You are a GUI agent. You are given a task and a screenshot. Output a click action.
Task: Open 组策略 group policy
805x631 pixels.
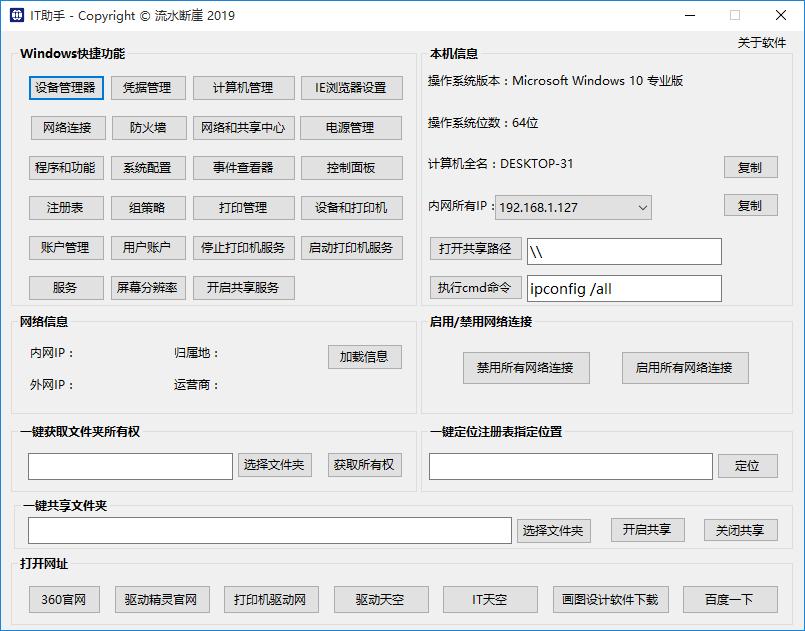pyautogui.click(x=148, y=208)
